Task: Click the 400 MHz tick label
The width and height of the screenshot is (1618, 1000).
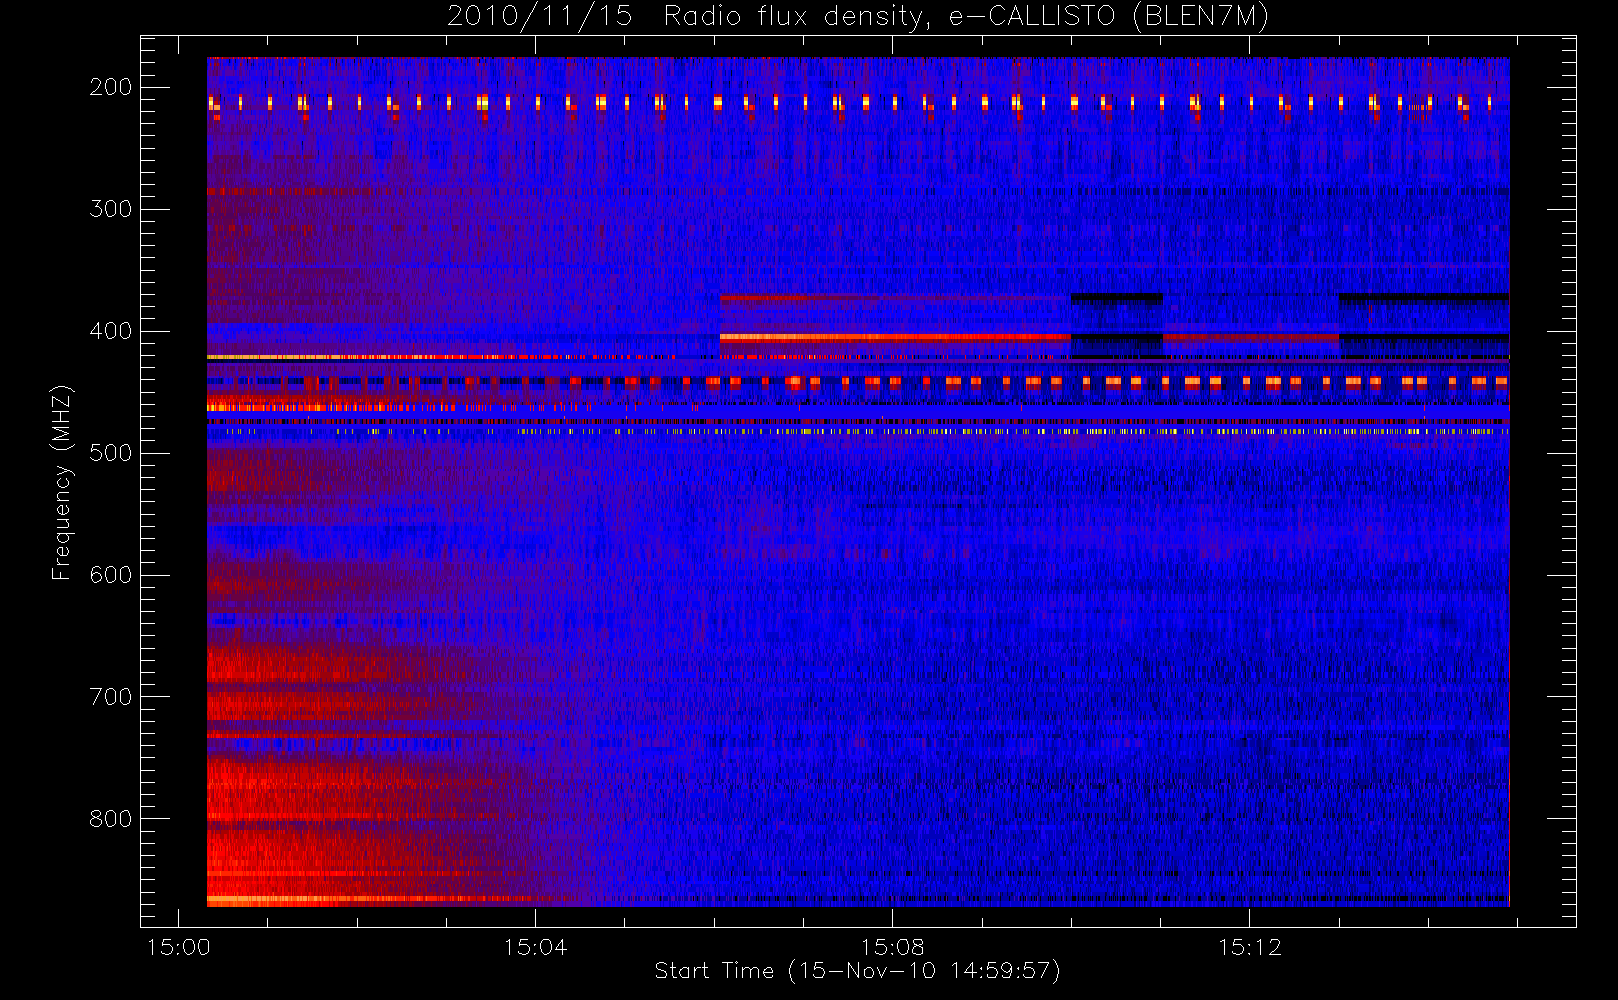Action: [x=111, y=331]
